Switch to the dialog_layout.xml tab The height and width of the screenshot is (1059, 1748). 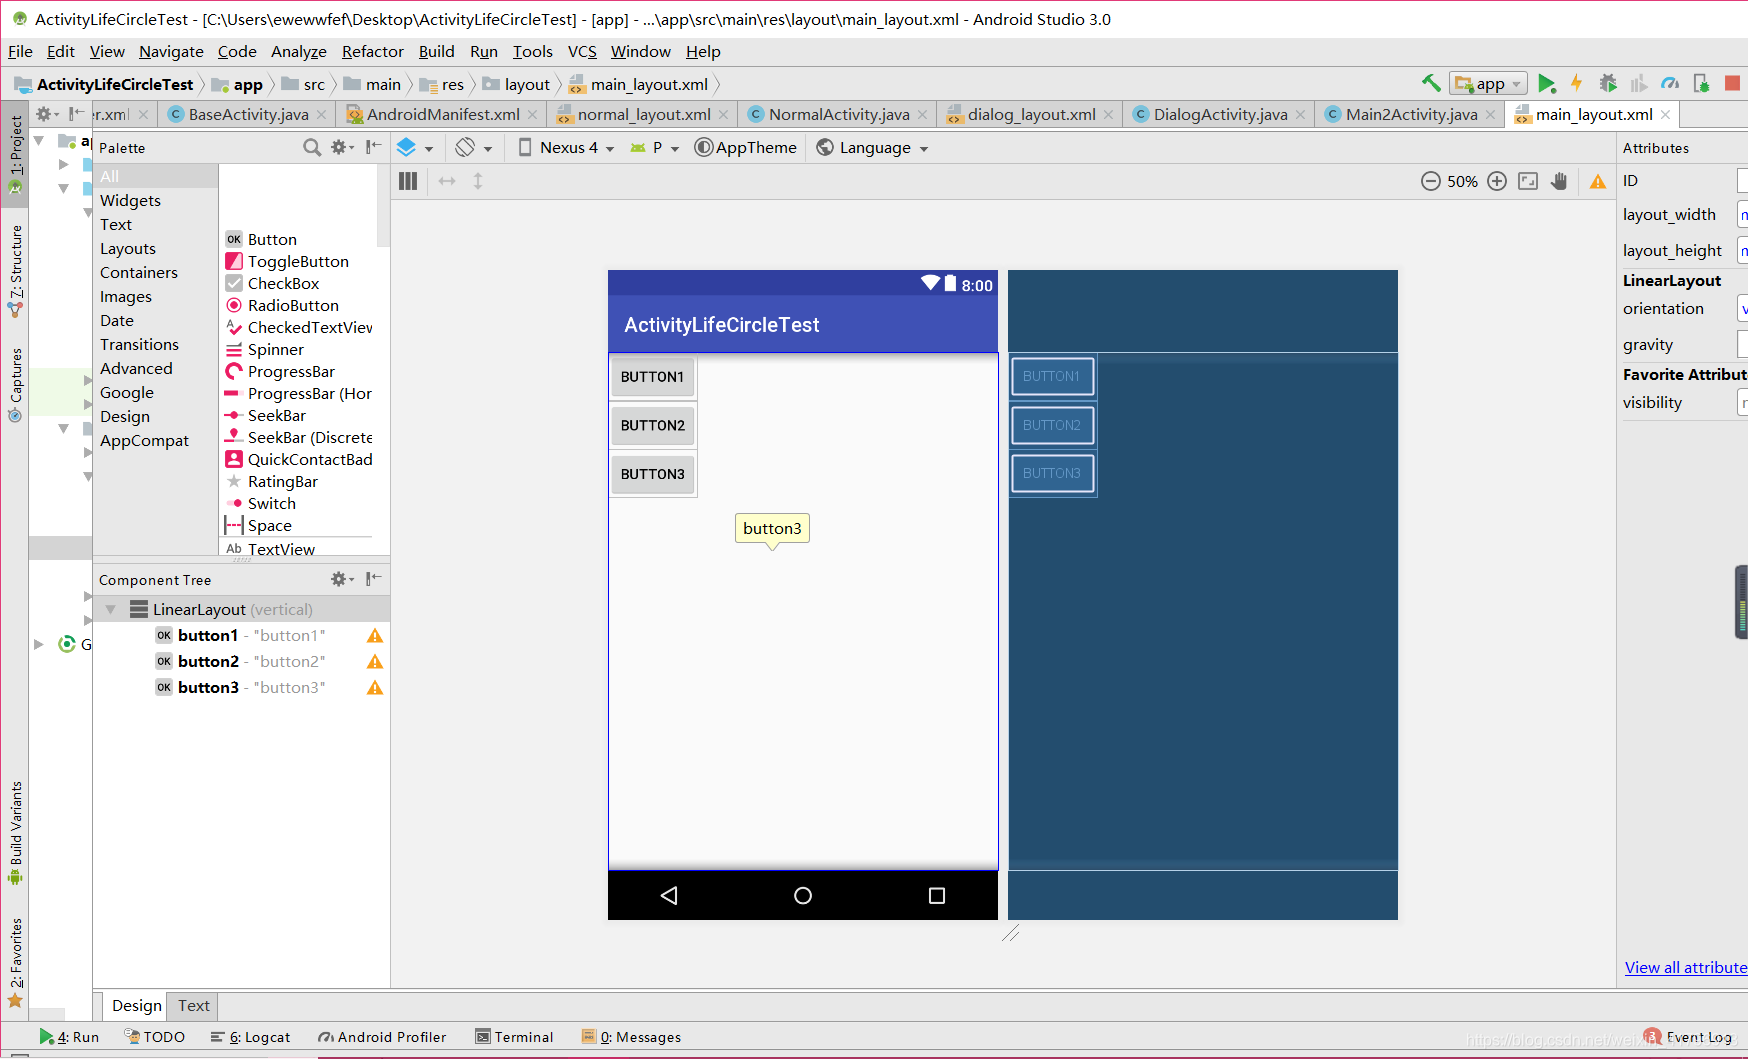click(1031, 115)
